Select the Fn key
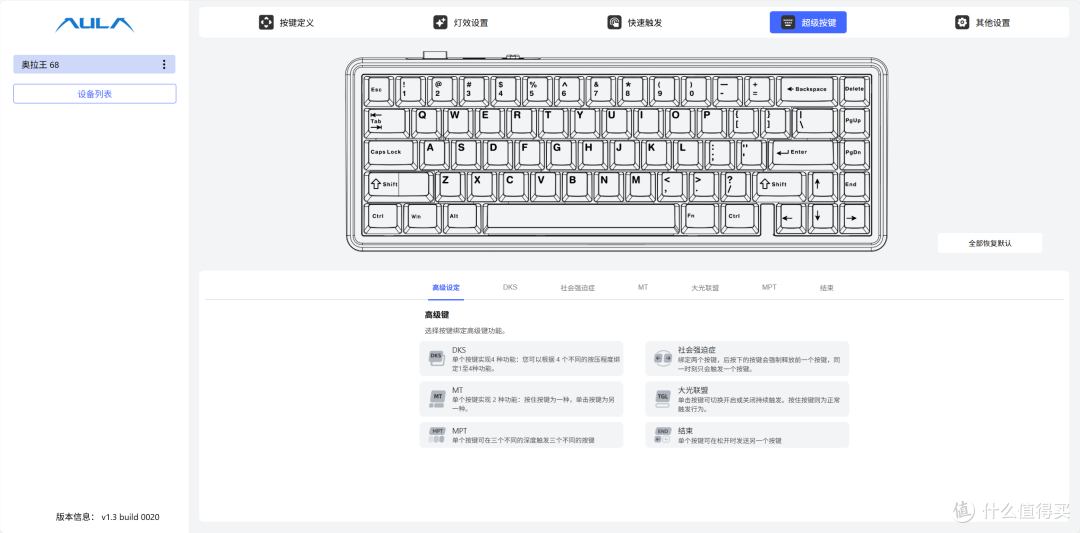The width and height of the screenshot is (1080, 533). 701,216
